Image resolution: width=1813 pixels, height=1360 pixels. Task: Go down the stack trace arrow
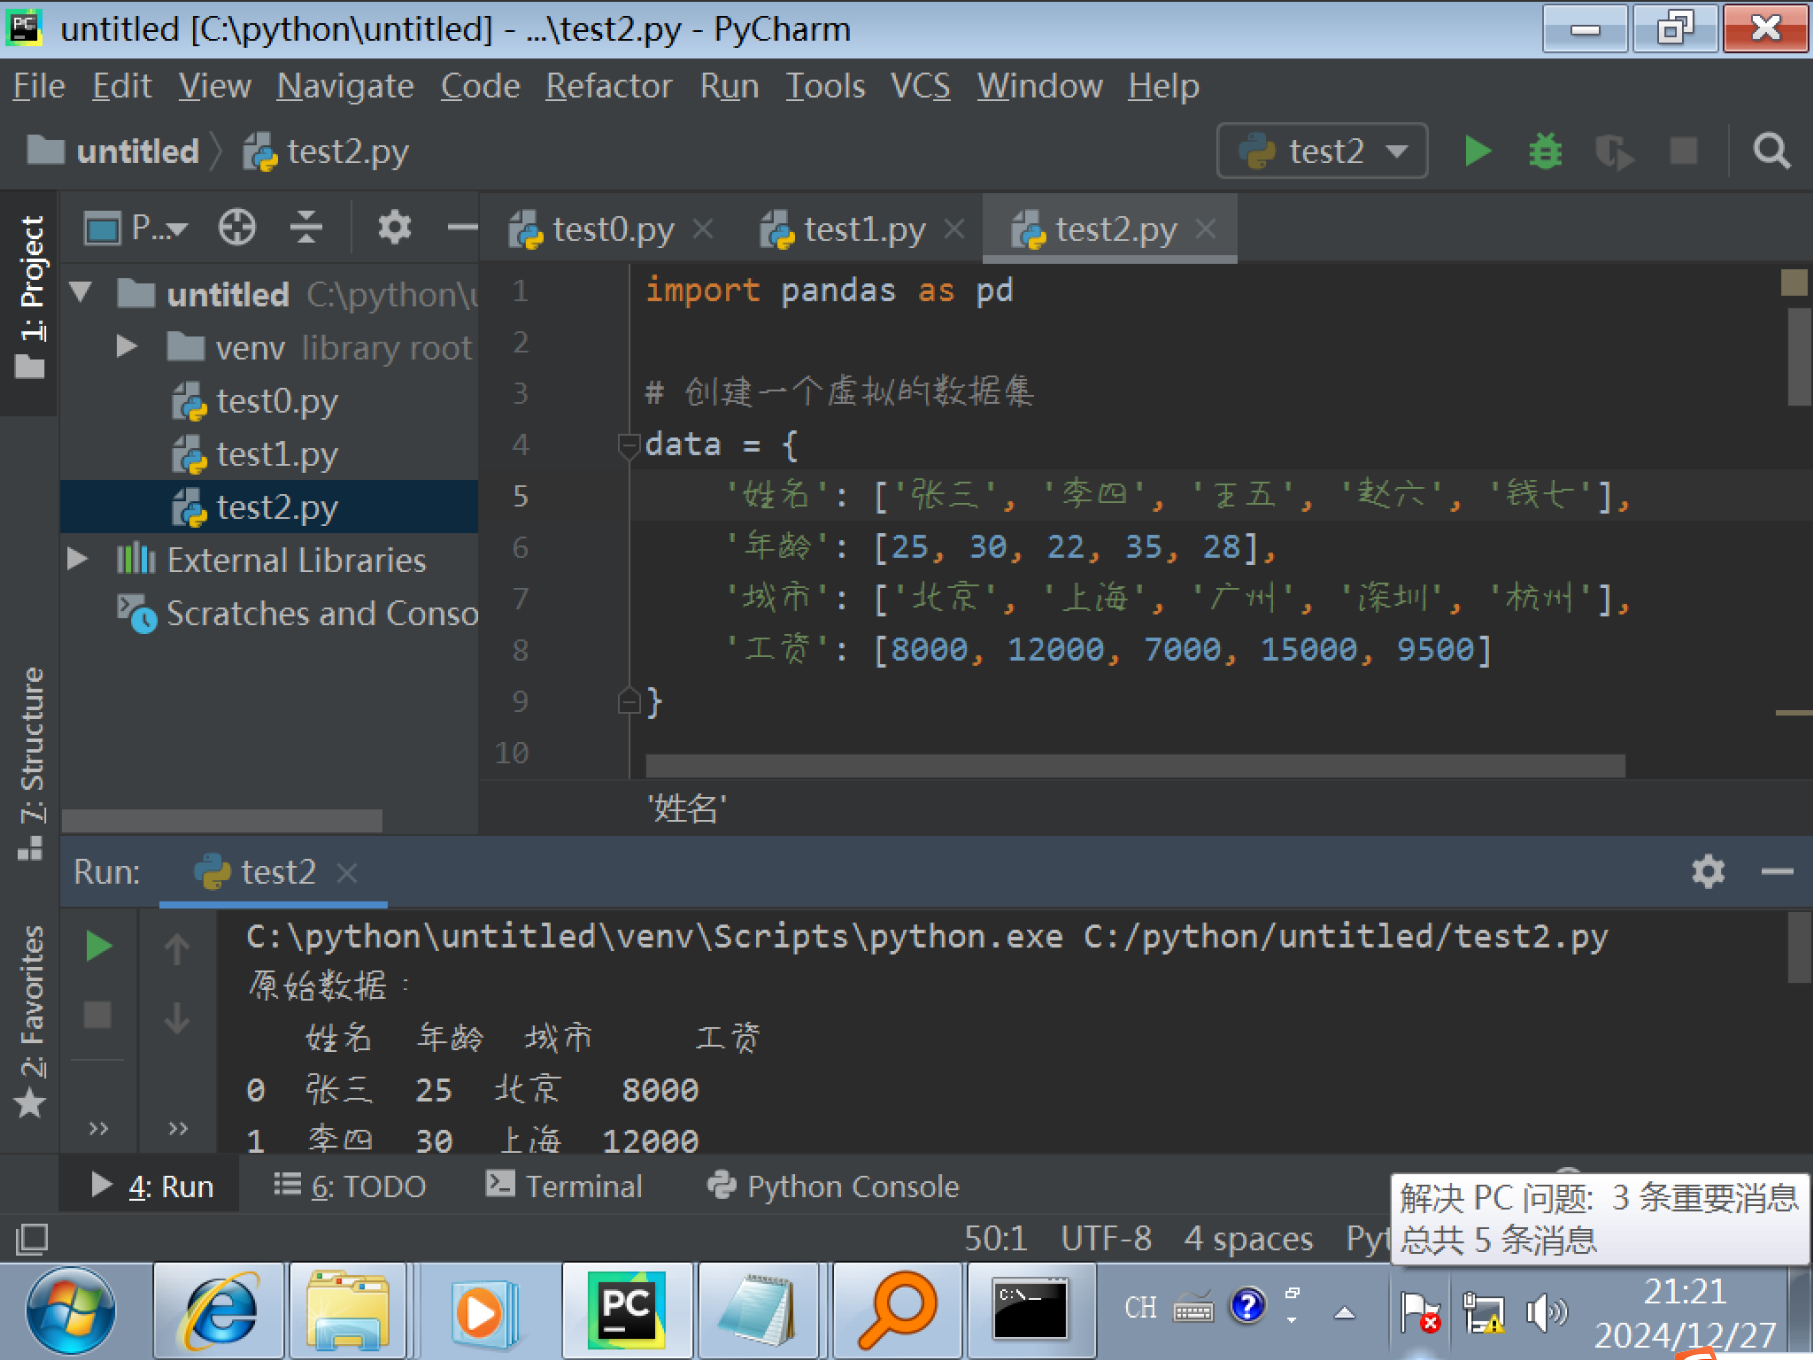[x=177, y=1017]
